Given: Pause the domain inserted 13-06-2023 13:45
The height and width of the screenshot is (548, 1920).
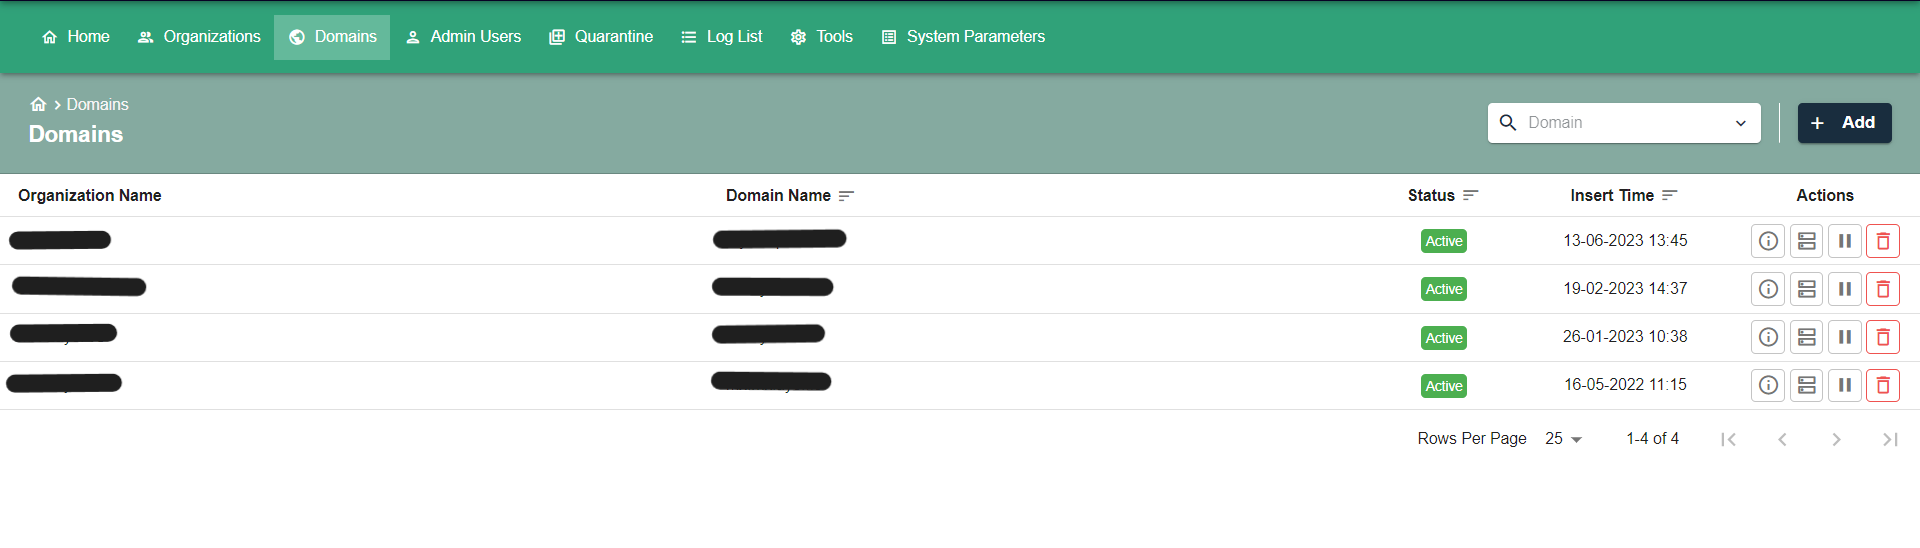Looking at the screenshot, I should 1845,241.
